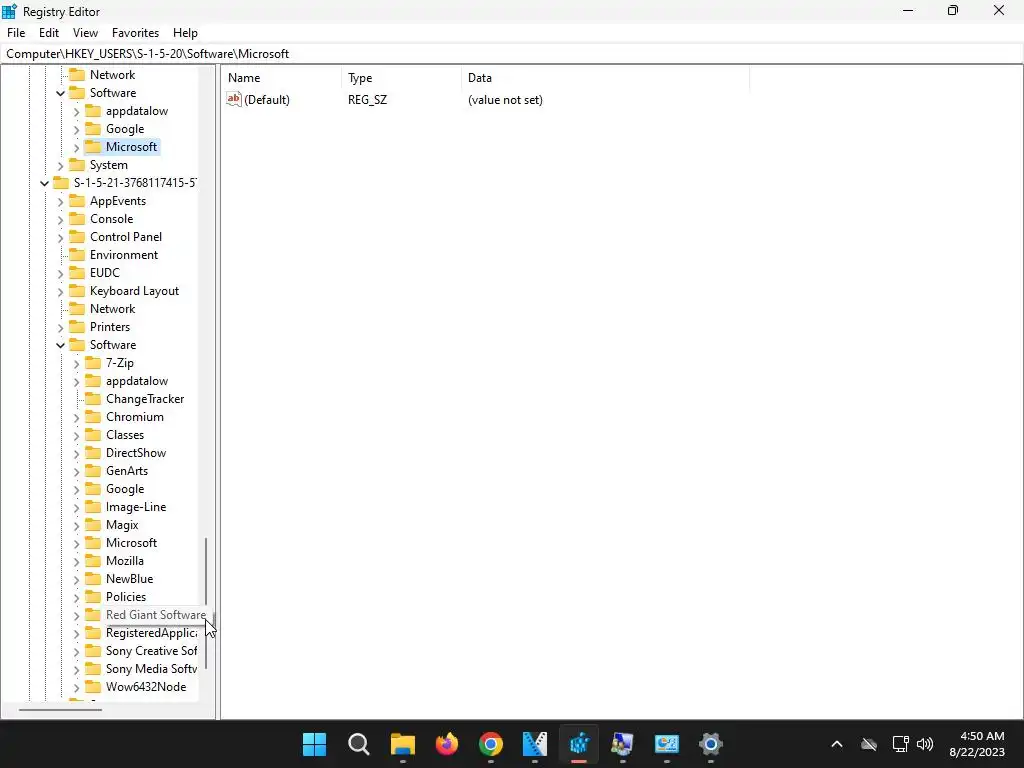Image resolution: width=1024 pixels, height=768 pixels.
Task: Open the File menu
Action: coord(16,33)
